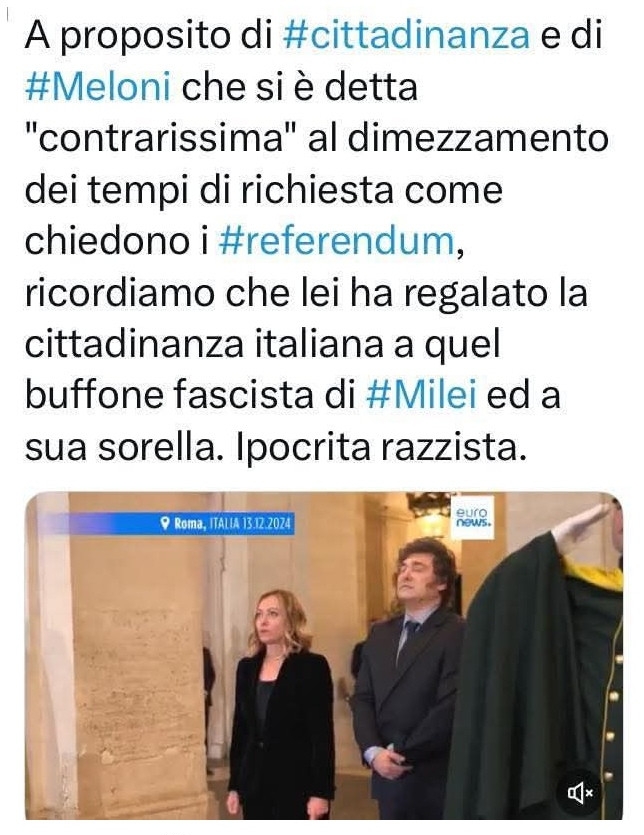The image size is (644, 835).
Task: Unmute the video with the speaker icon
Action: [x=581, y=793]
